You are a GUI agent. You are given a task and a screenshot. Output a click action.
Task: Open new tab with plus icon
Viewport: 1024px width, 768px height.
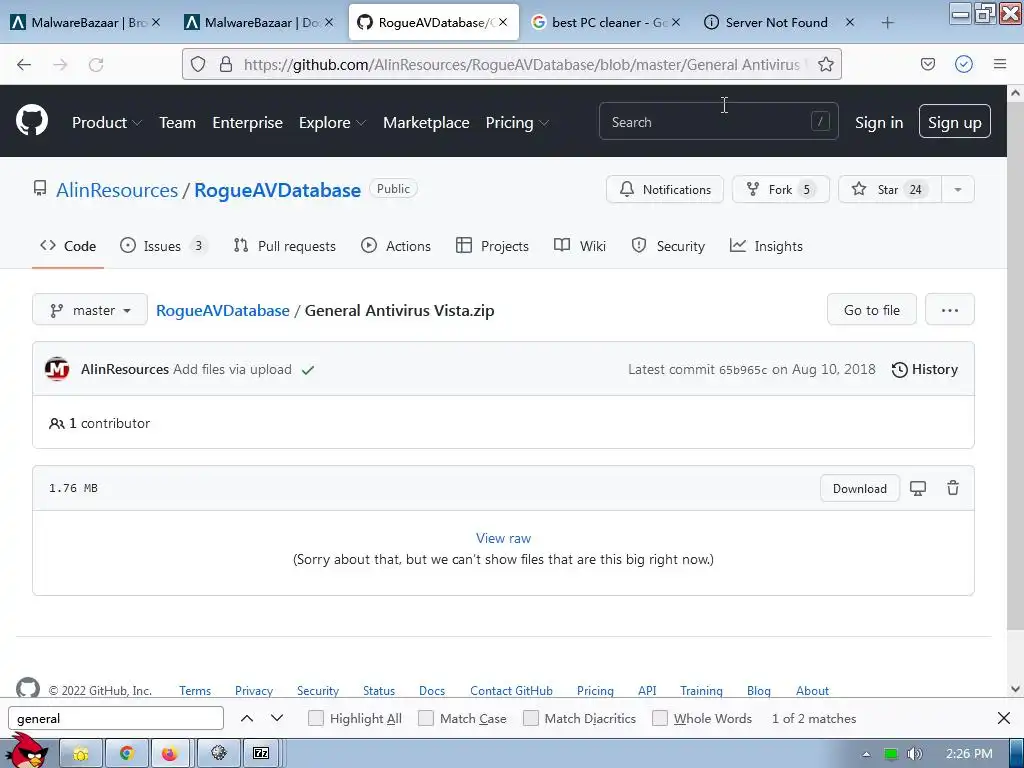coord(887,23)
